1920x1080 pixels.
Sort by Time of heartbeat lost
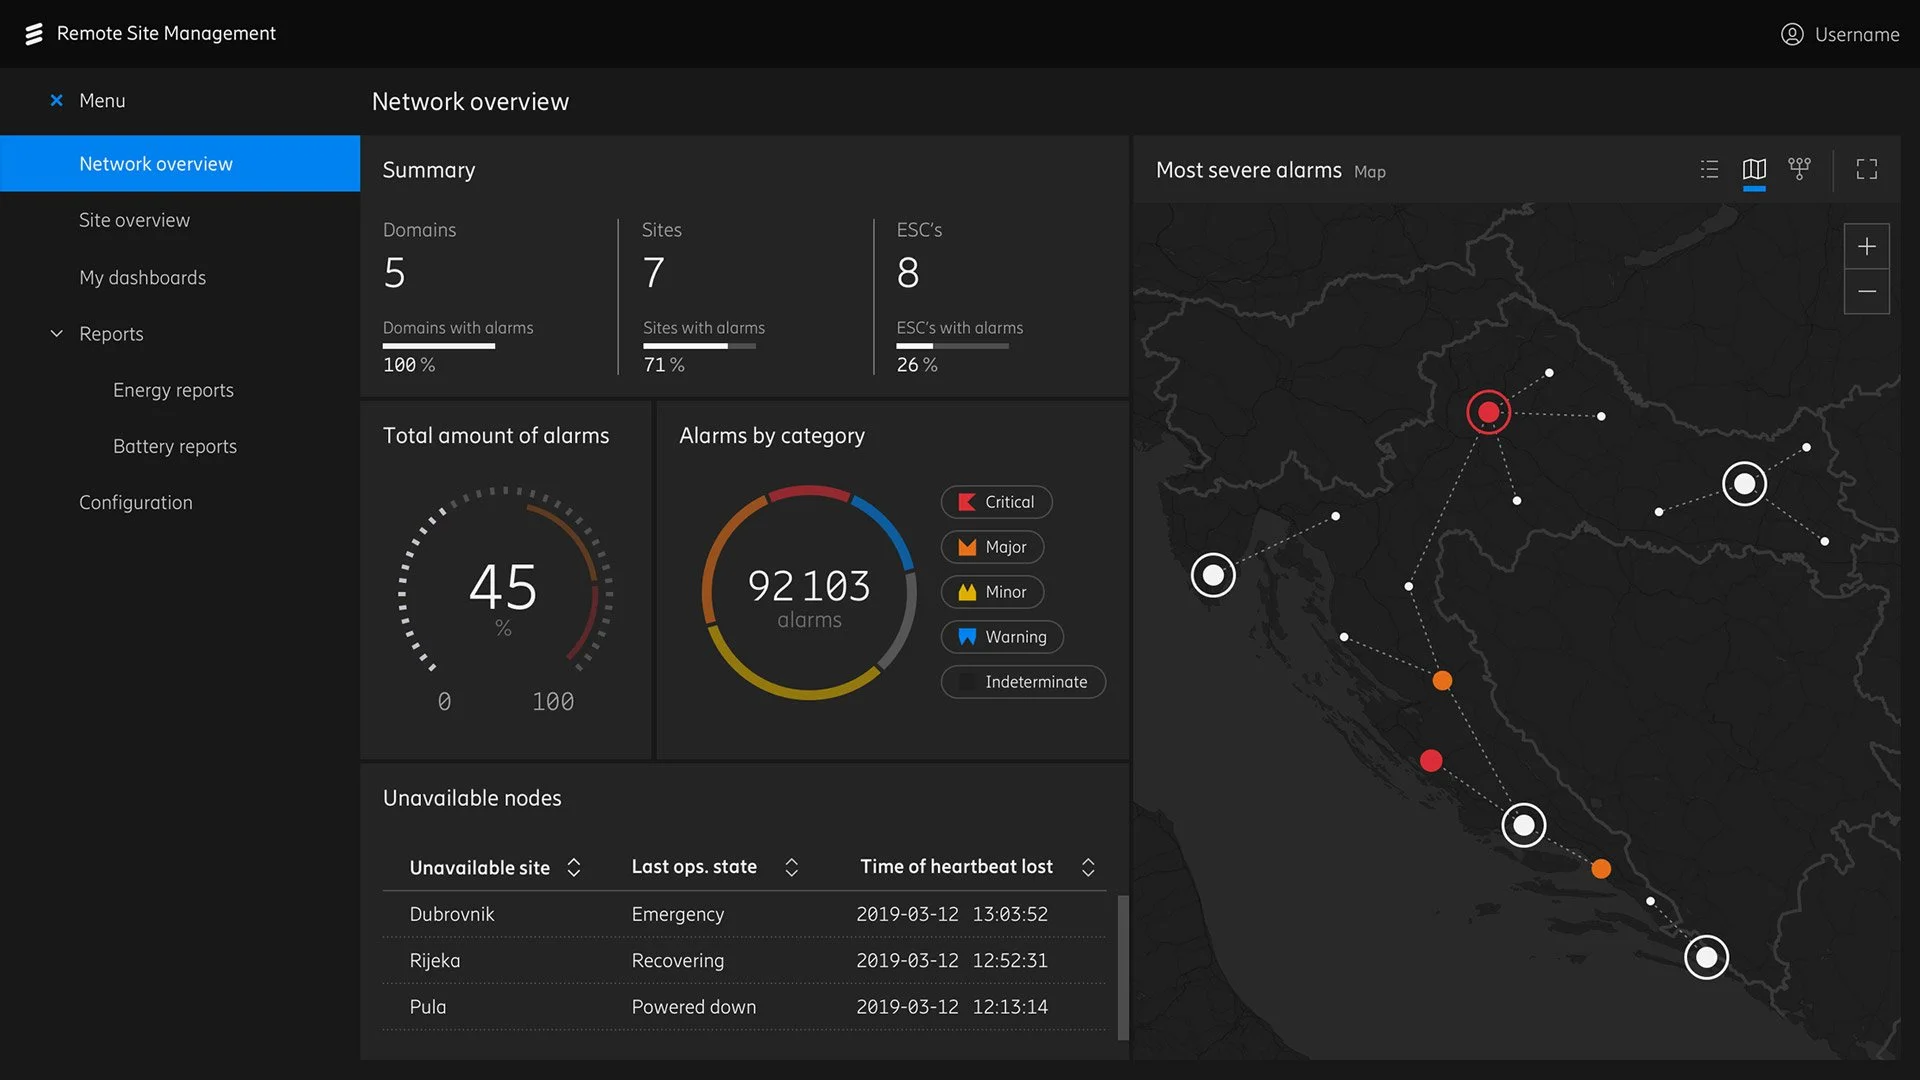[1088, 867]
